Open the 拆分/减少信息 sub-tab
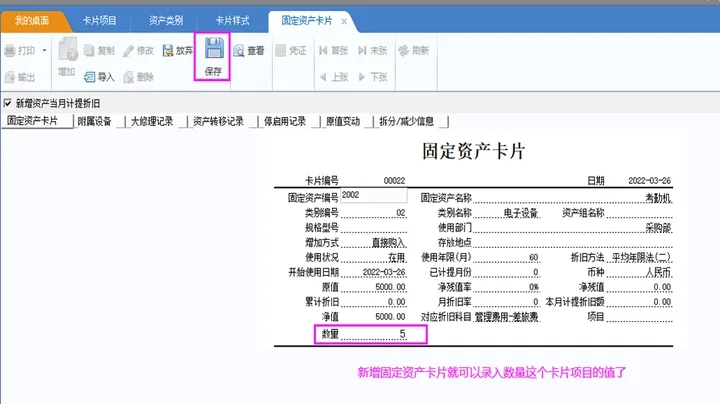Screen dimensions: 720x404 pos(406,121)
